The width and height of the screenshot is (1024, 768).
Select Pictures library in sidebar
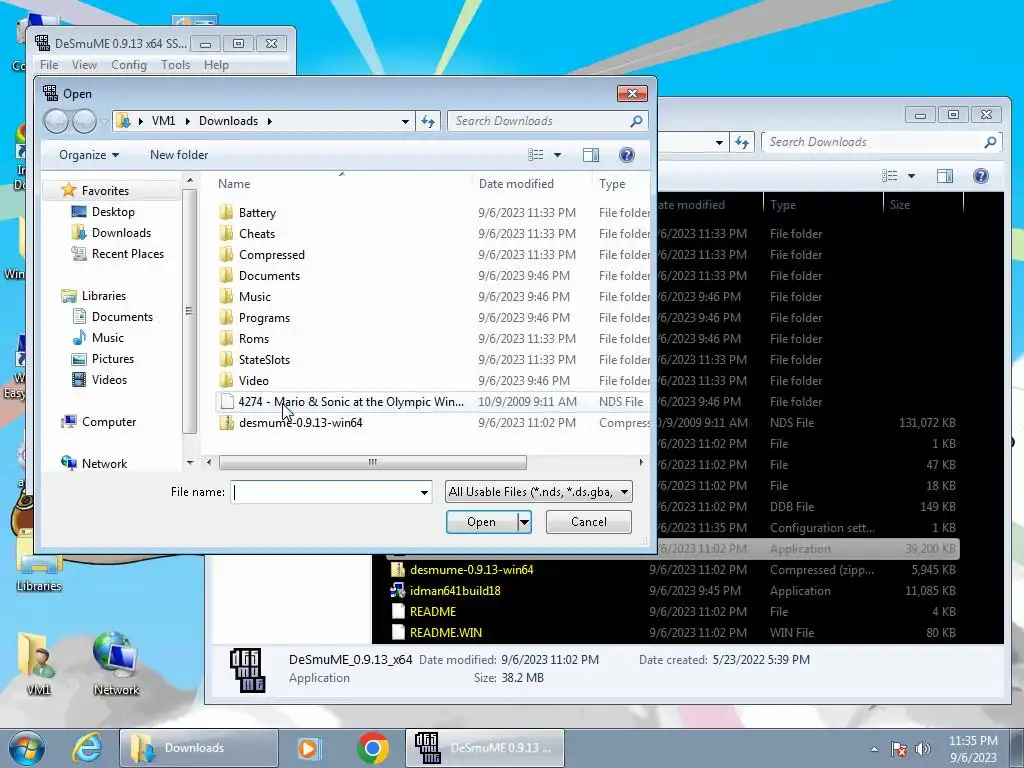(x=112, y=359)
